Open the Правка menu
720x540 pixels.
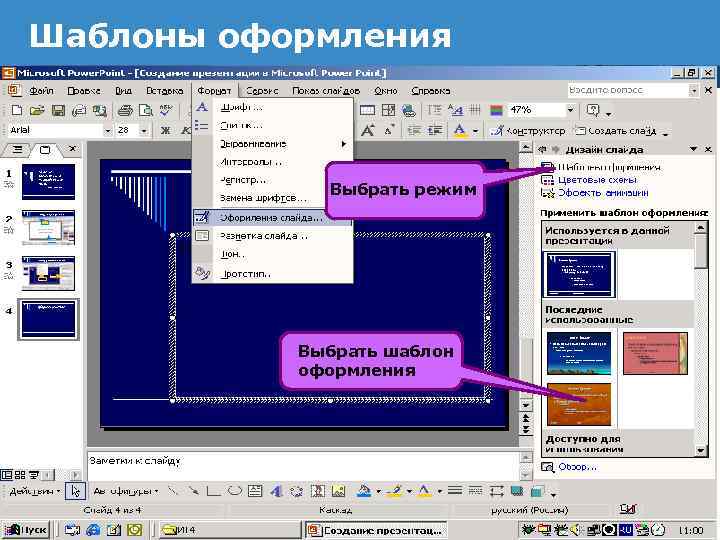[x=84, y=91]
